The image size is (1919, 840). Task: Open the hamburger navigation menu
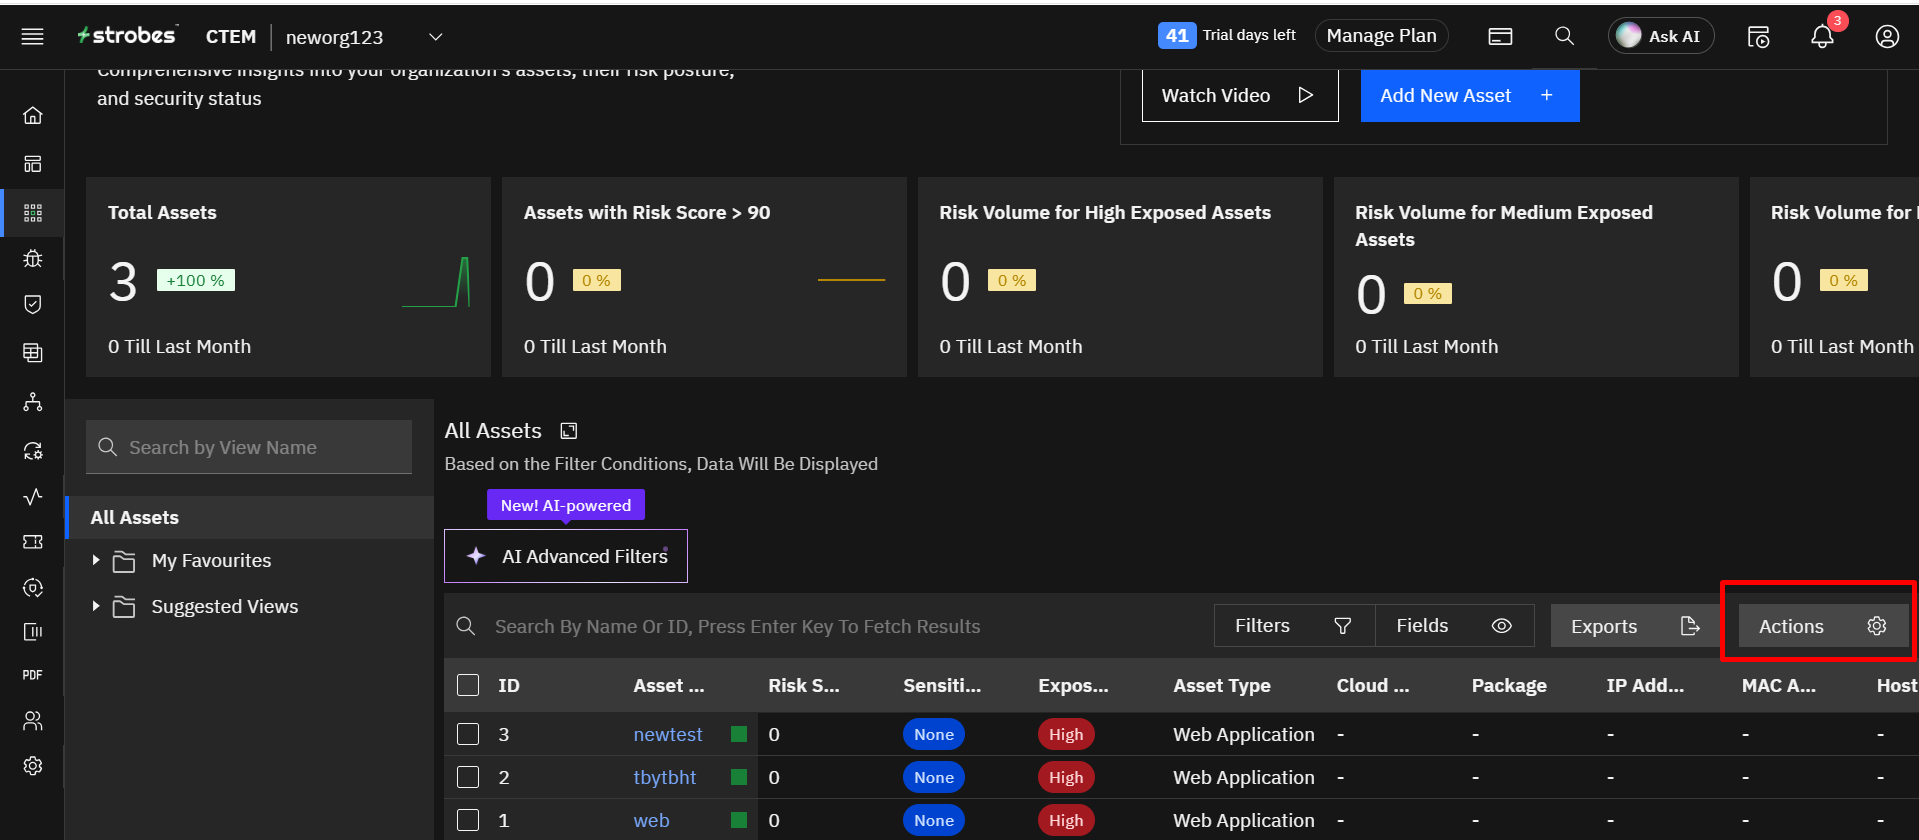(x=33, y=37)
